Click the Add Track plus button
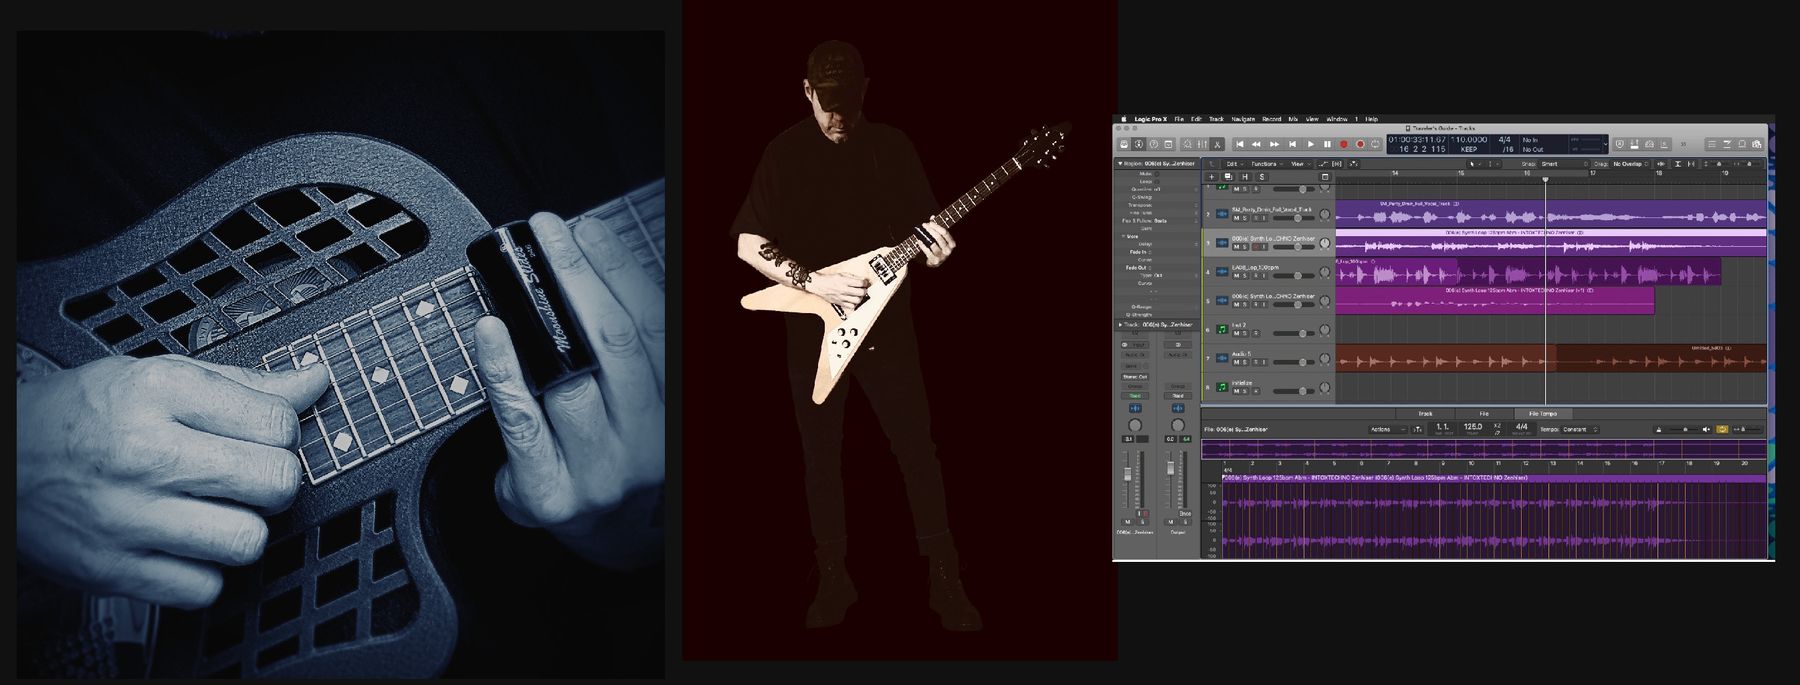The height and width of the screenshot is (685, 1800). point(1211,177)
